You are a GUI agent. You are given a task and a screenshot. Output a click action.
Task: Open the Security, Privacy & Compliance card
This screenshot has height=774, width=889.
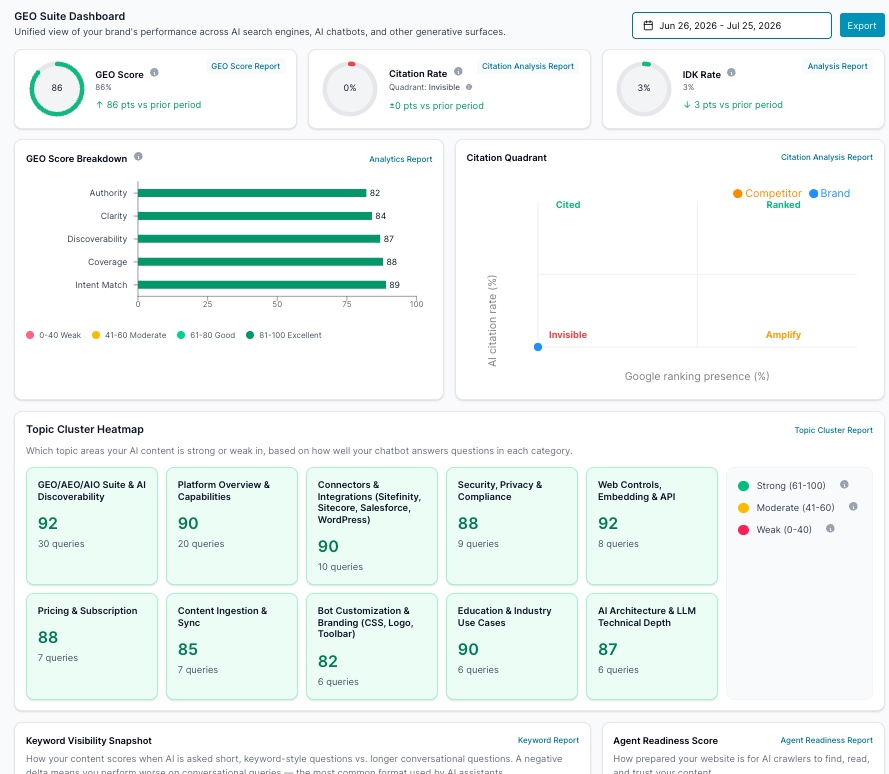(x=512, y=526)
